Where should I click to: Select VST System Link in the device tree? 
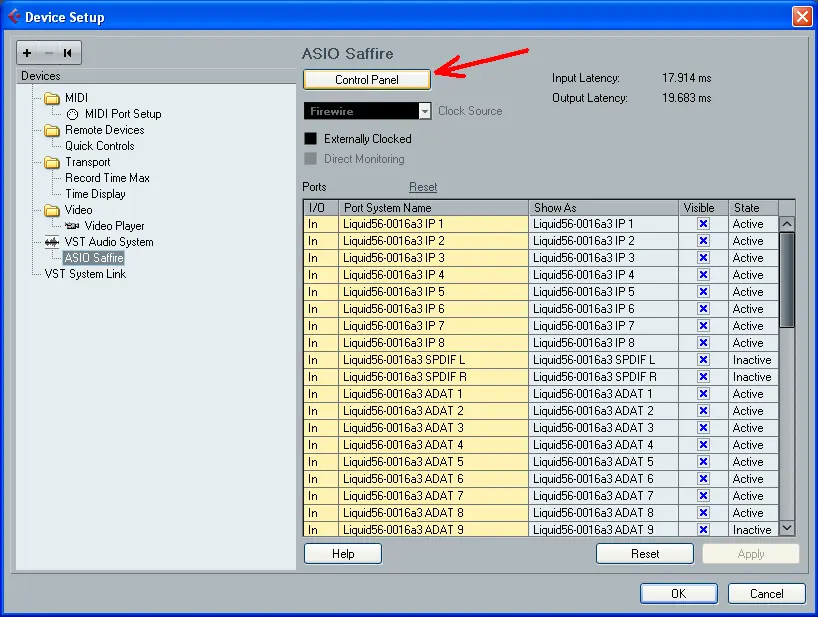coord(86,274)
